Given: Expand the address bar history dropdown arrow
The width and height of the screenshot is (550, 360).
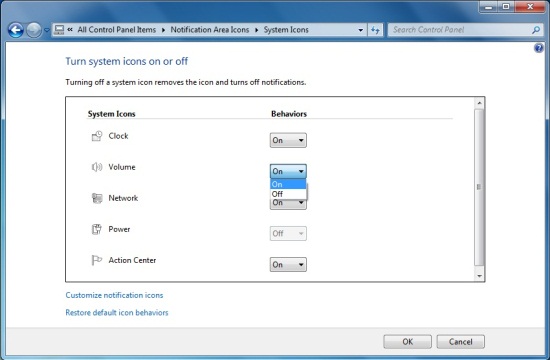Looking at the screenshot, I should 361,30.
